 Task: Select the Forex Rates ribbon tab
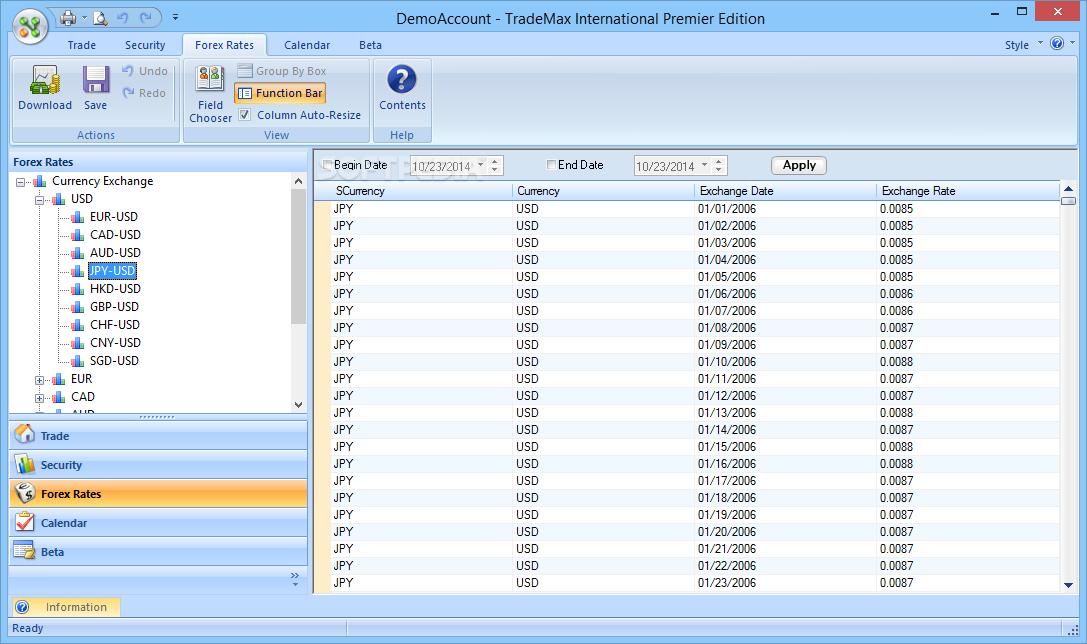(x=225, y=45)
